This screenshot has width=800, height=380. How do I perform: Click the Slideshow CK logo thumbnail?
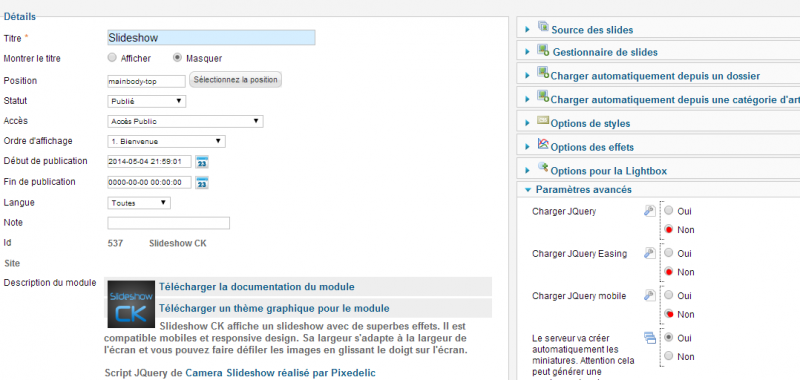131,304
